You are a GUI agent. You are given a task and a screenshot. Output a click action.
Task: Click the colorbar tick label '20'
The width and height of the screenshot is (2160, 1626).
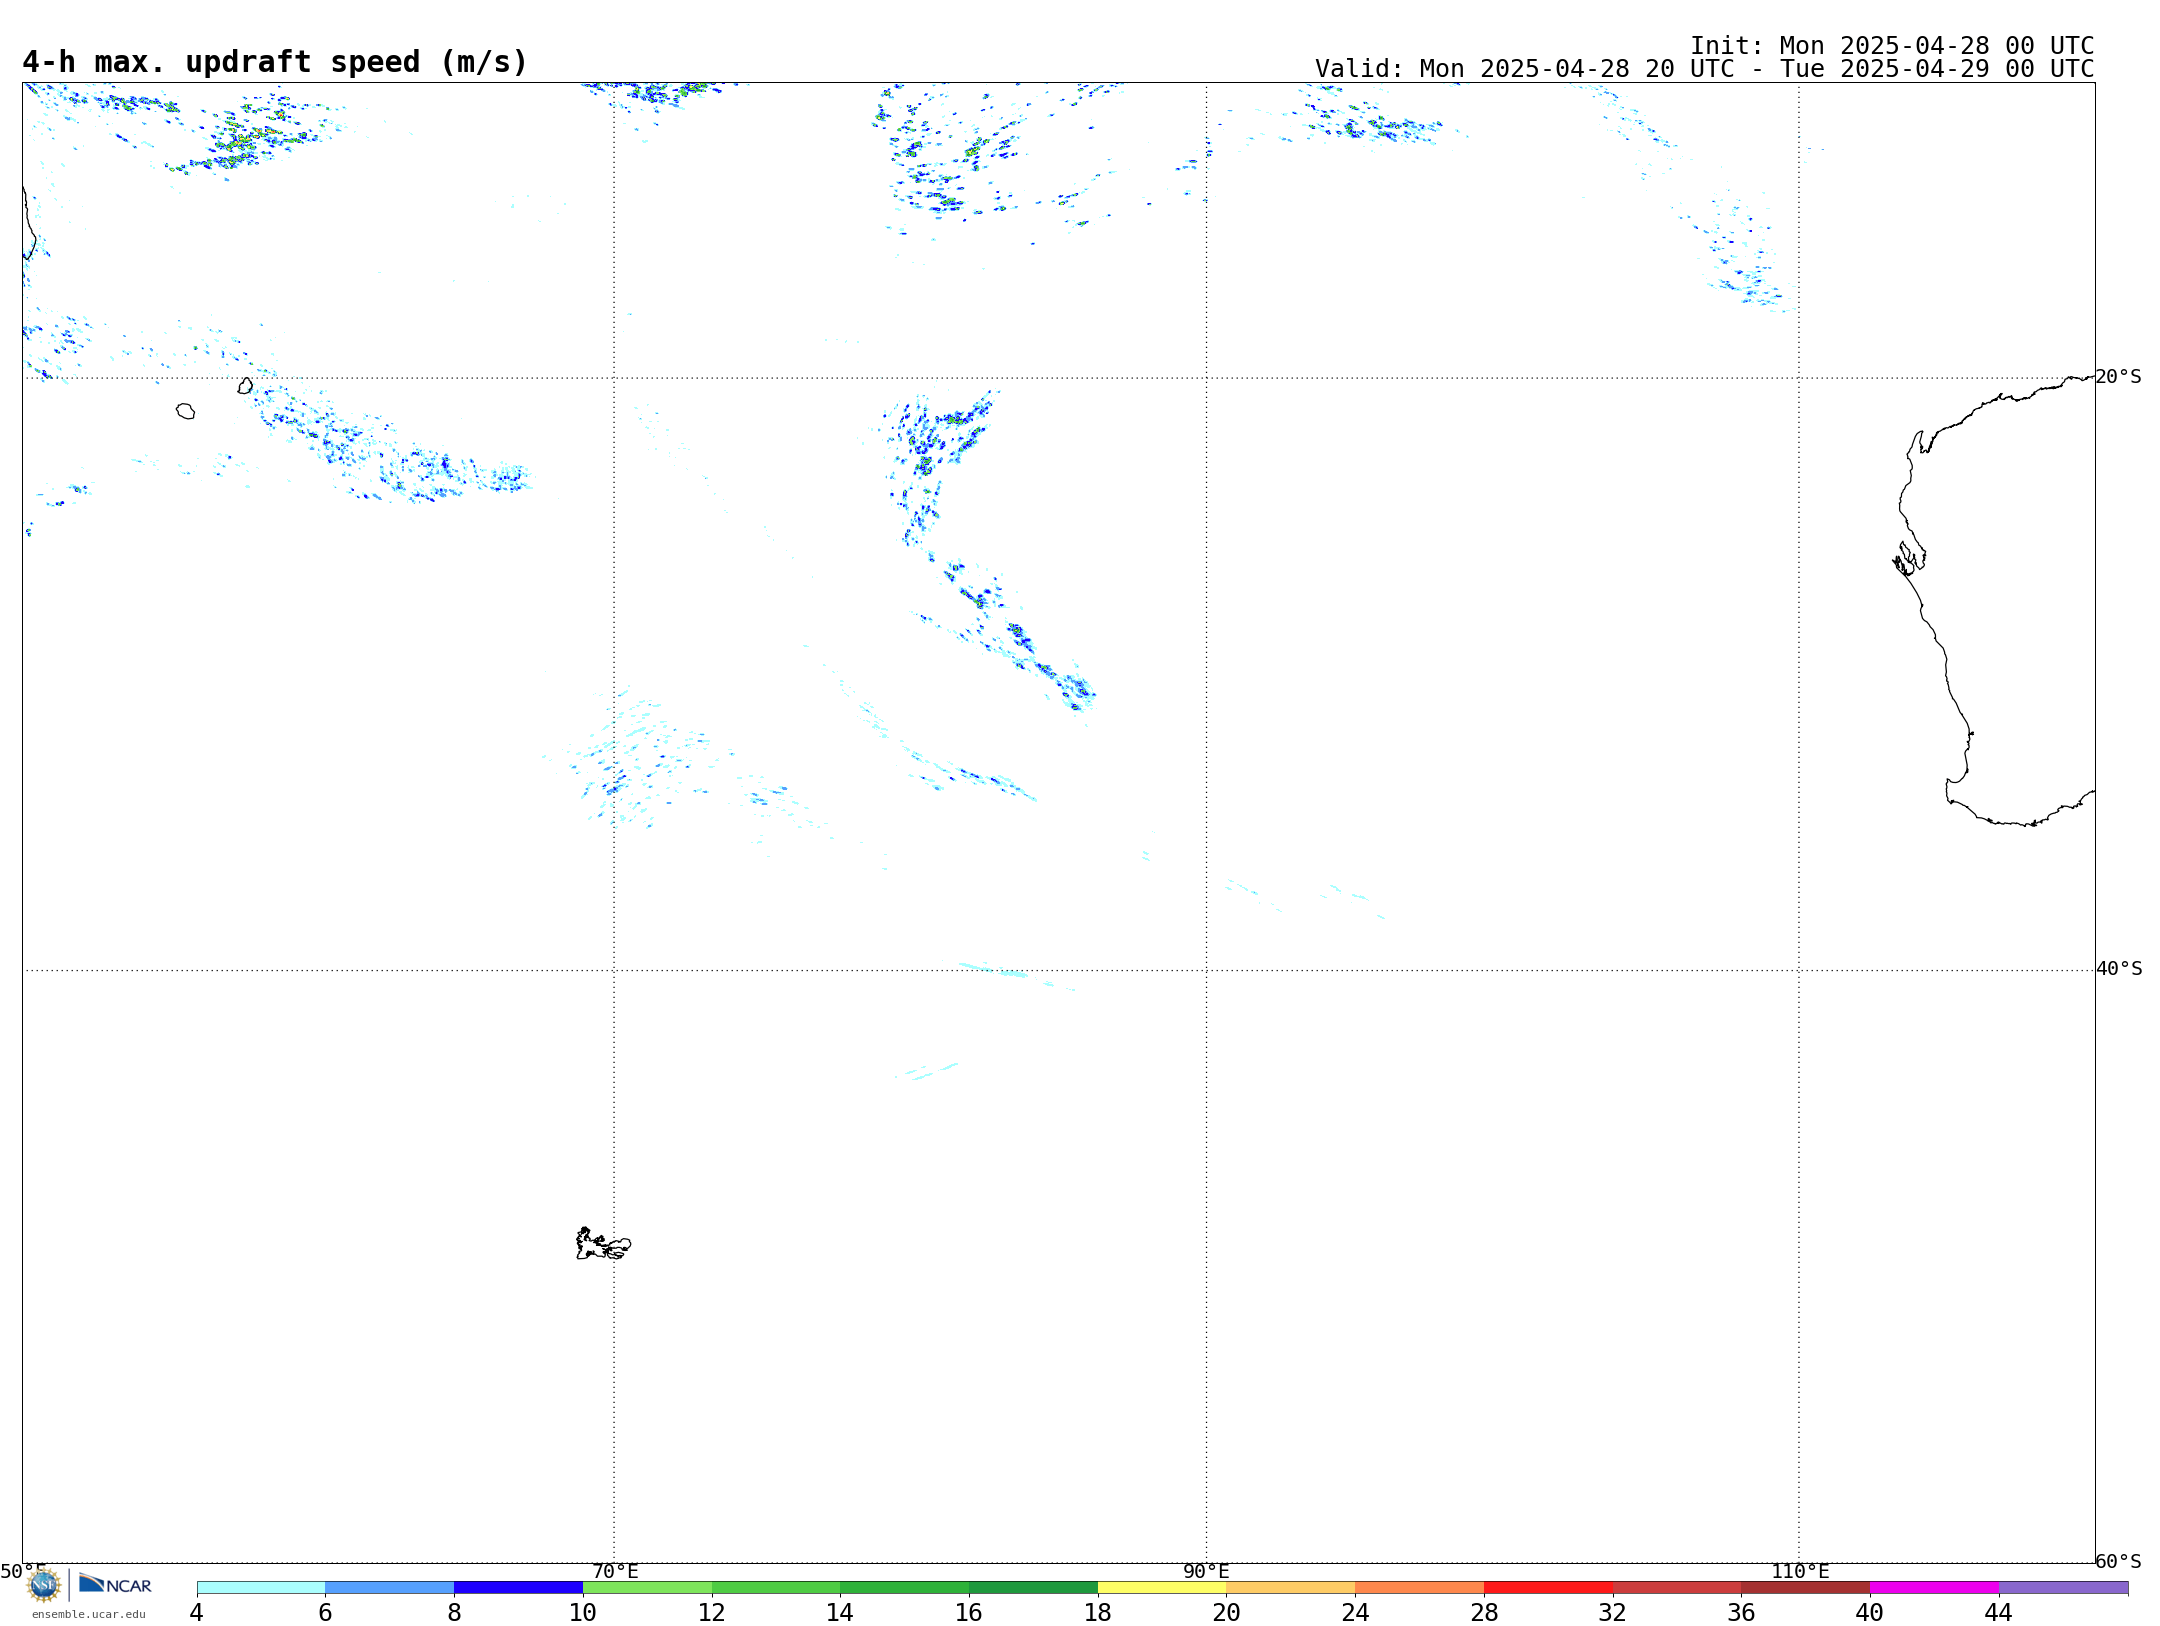(x=1227, y=1613)
